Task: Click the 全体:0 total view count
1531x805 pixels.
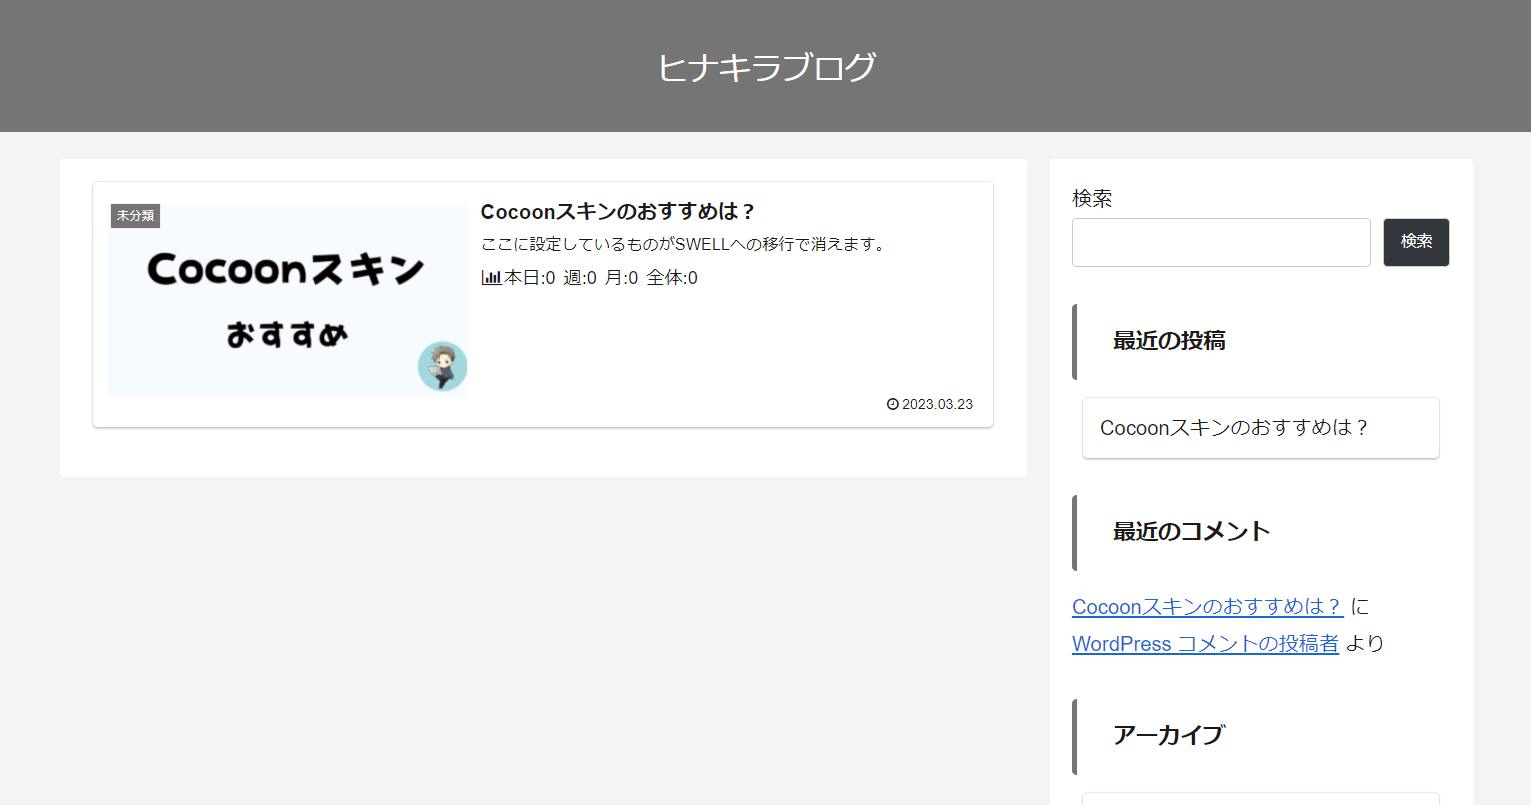Action: 672,278
